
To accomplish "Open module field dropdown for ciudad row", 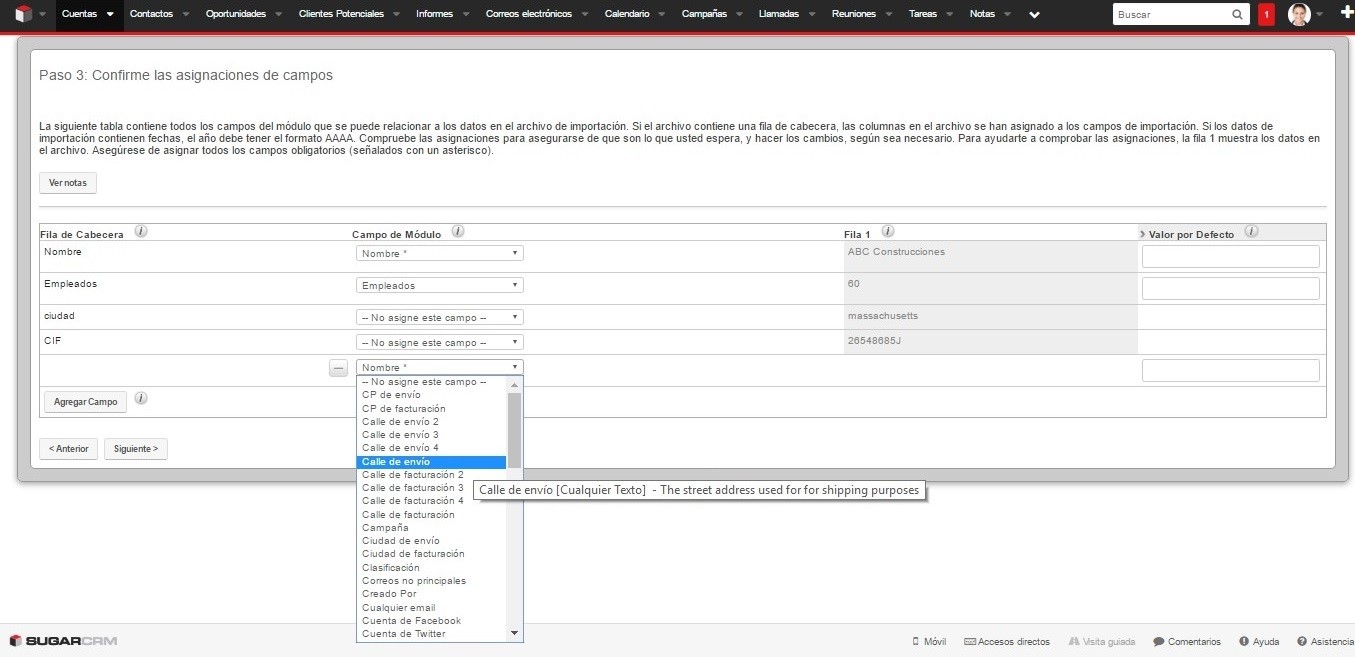I will pos(439,317).
